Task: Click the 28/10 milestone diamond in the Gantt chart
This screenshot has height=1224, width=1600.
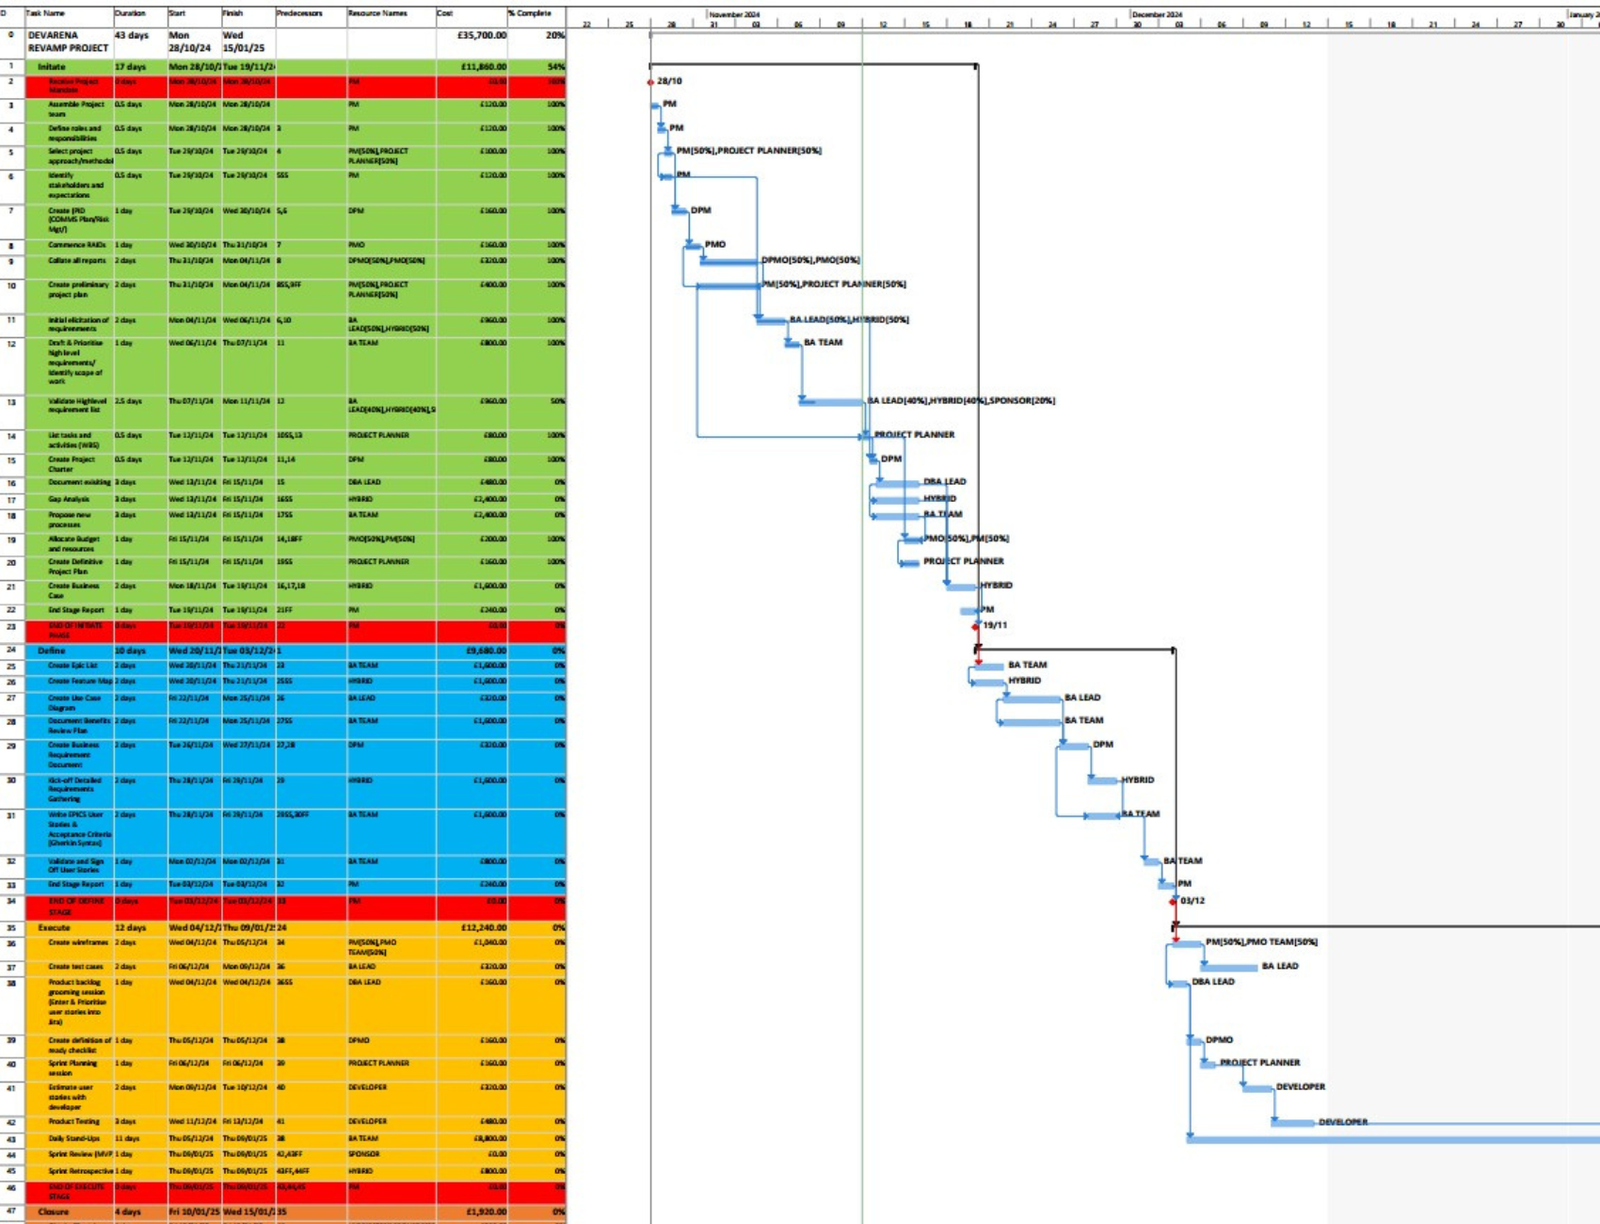Action: (651, 82)
